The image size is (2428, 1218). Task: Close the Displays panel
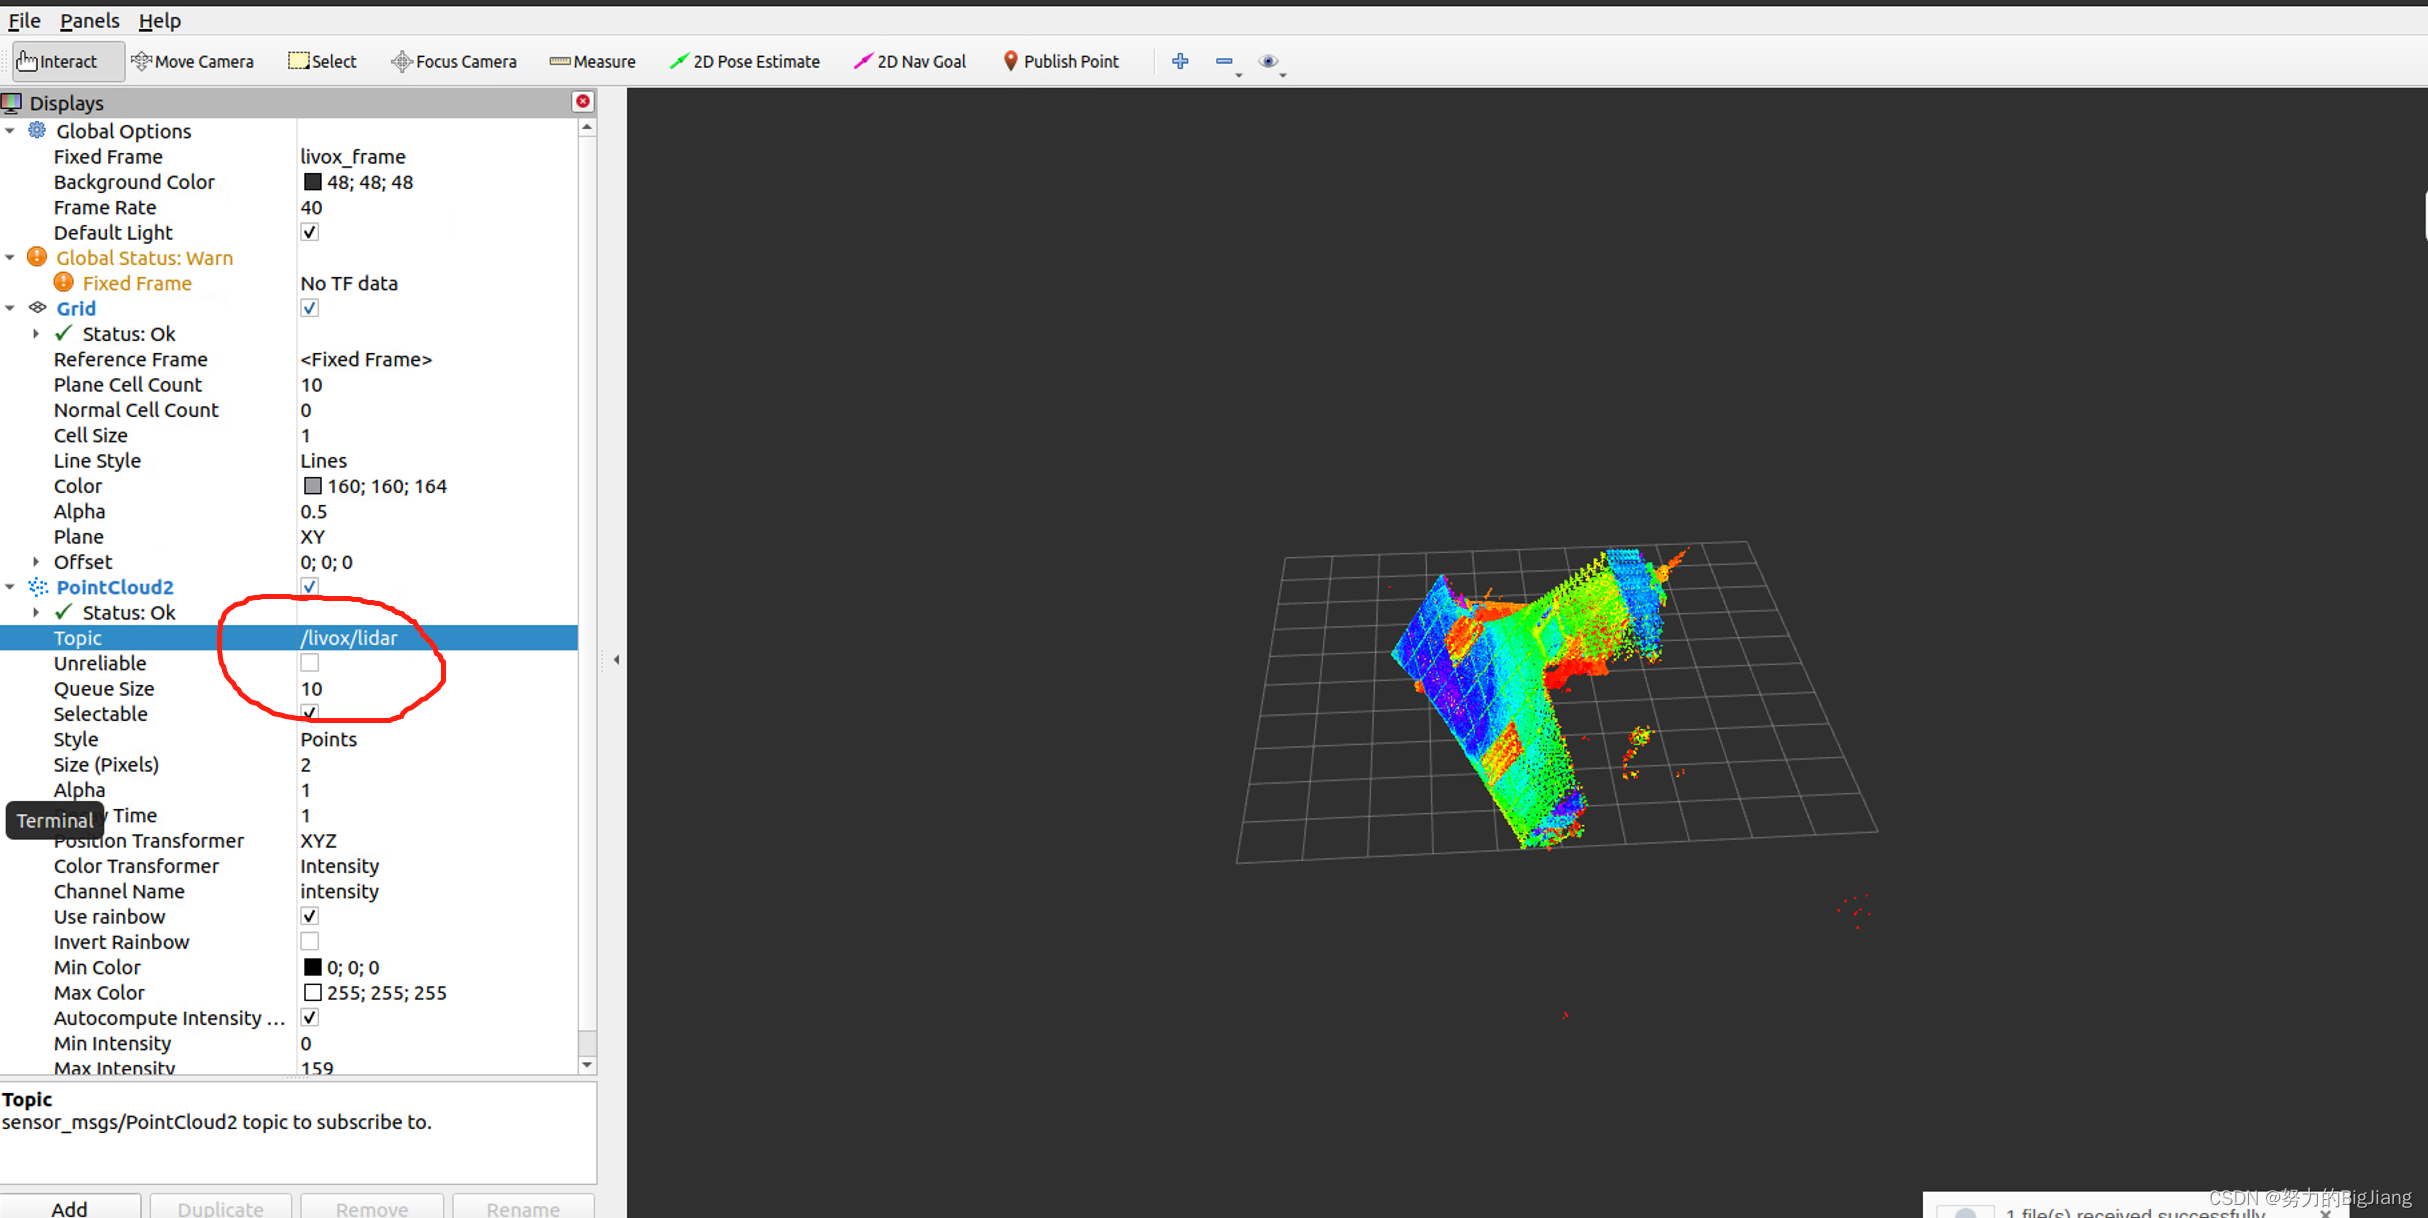pyautogui.click(x=583, y=102)
